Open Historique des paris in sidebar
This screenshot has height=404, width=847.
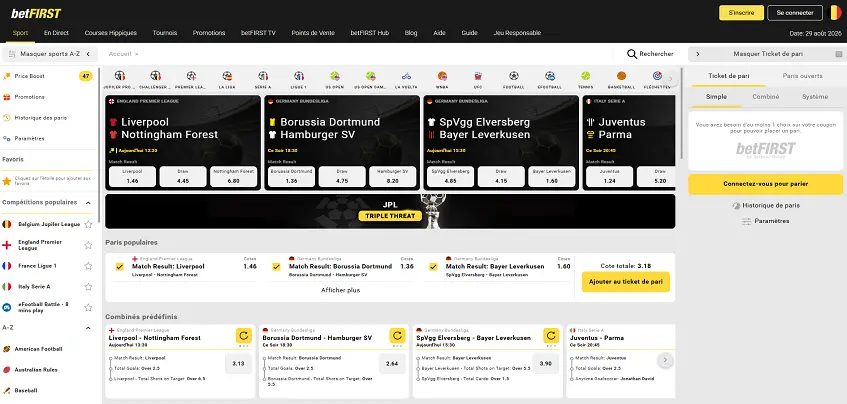tap(35, 118)
